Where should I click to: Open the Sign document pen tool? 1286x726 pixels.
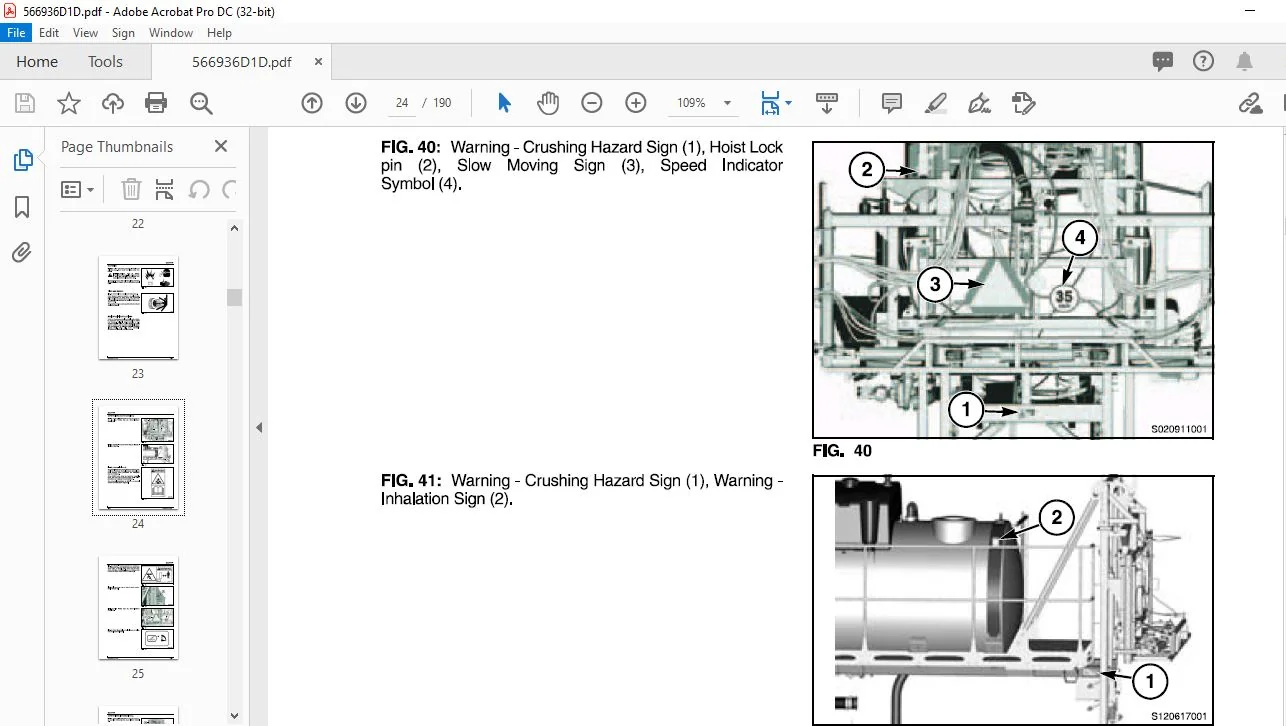coord(980,103)
